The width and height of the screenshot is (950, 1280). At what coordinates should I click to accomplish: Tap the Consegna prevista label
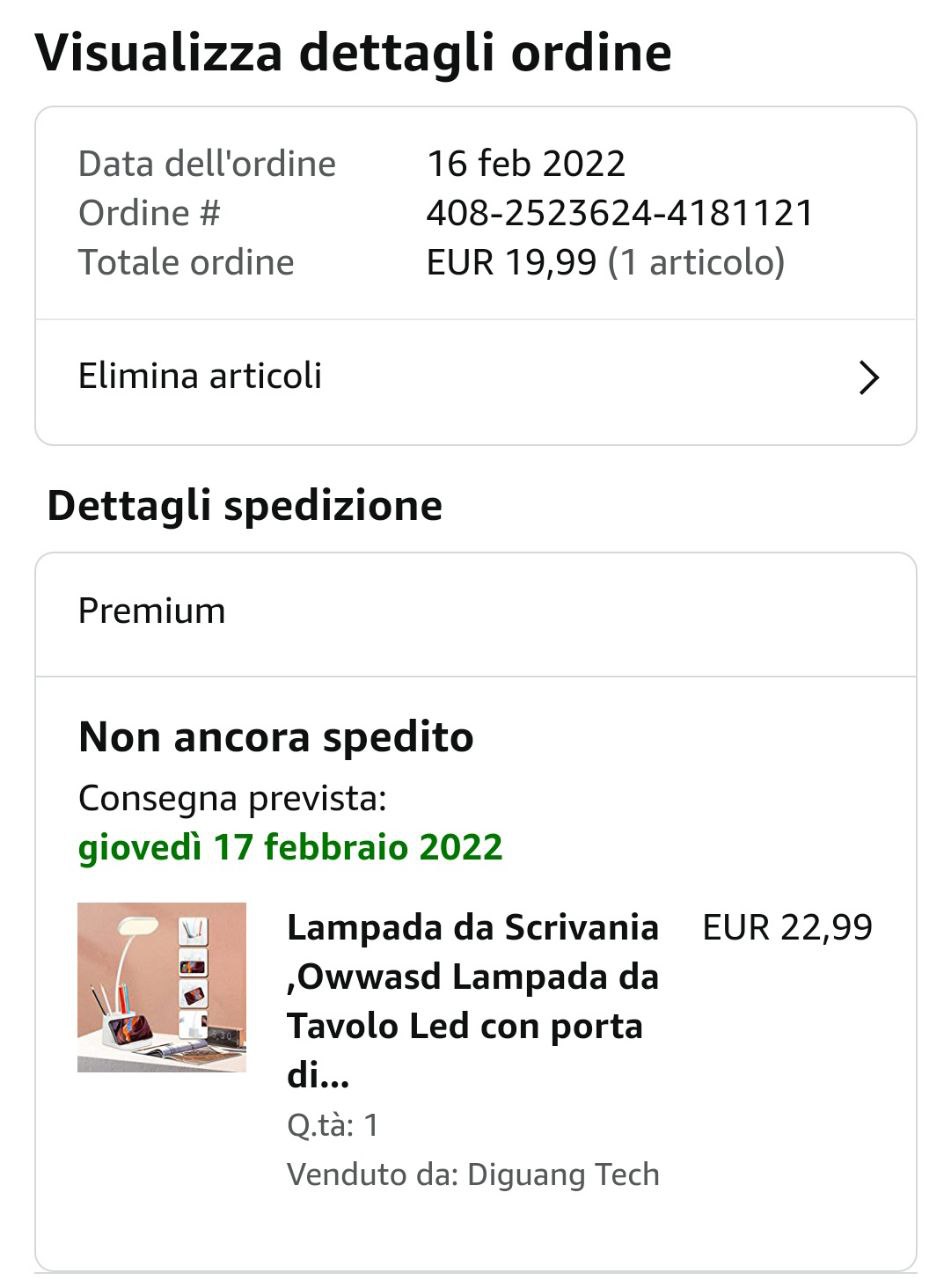coord(232,799)
